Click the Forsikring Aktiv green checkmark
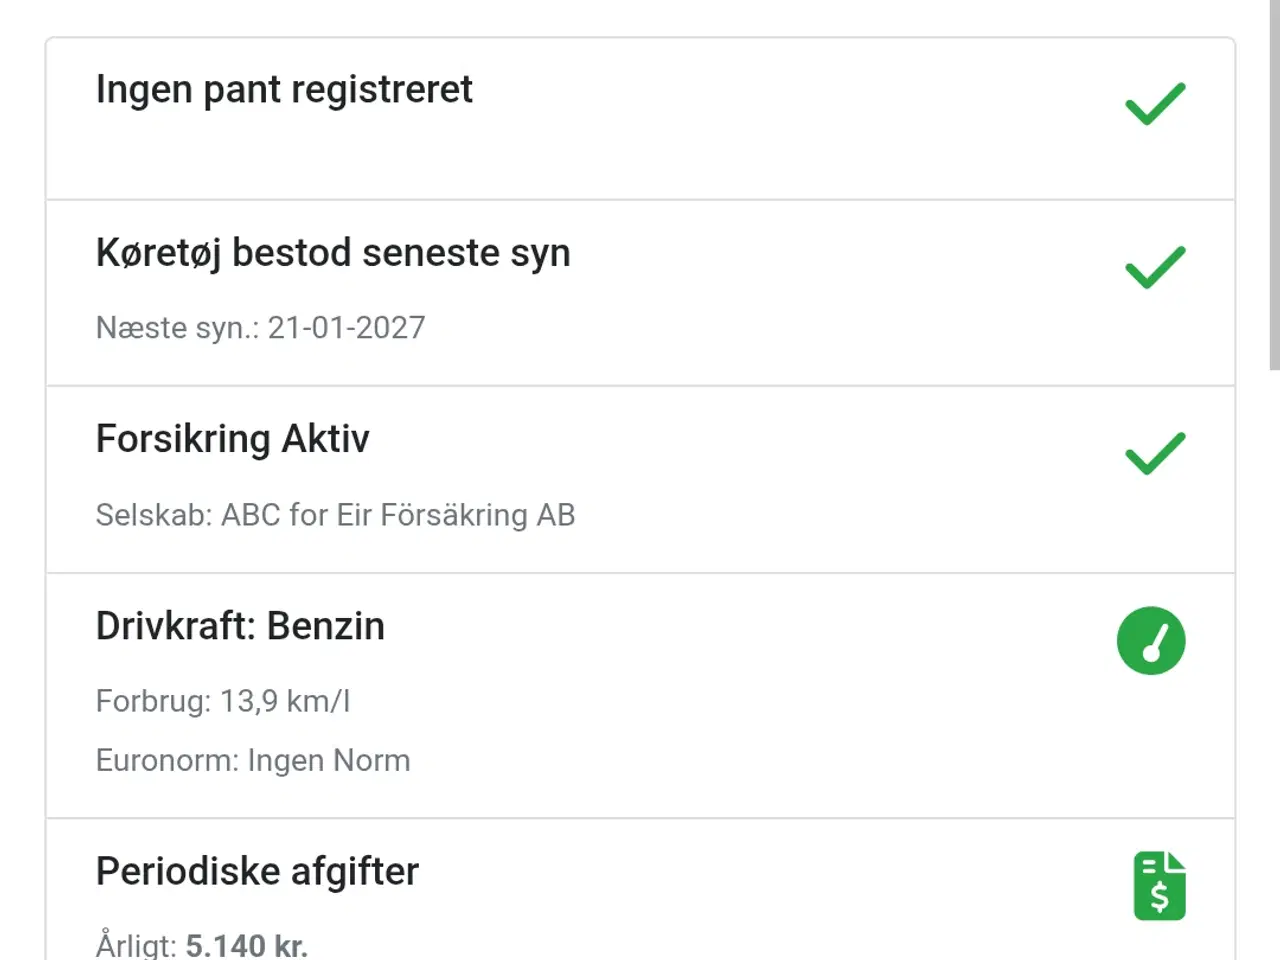This screenshot has width=1280, height=960. 1155,453
